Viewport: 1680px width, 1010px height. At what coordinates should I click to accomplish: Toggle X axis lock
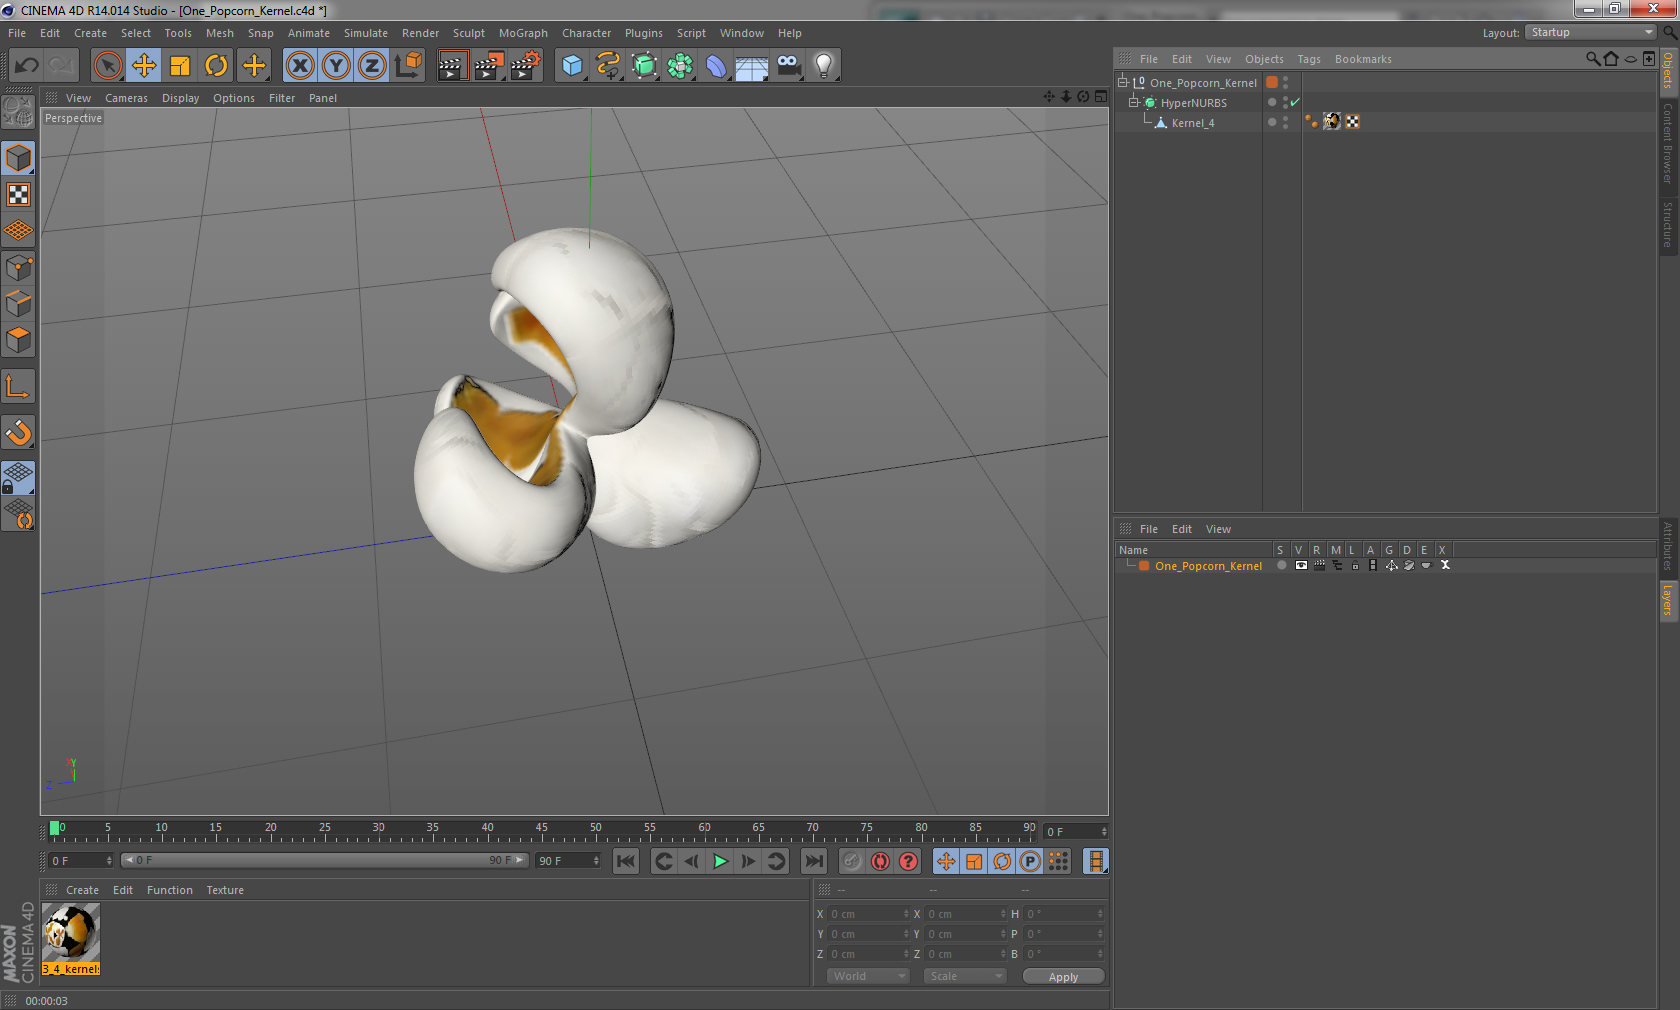click(x=300, y=66)
